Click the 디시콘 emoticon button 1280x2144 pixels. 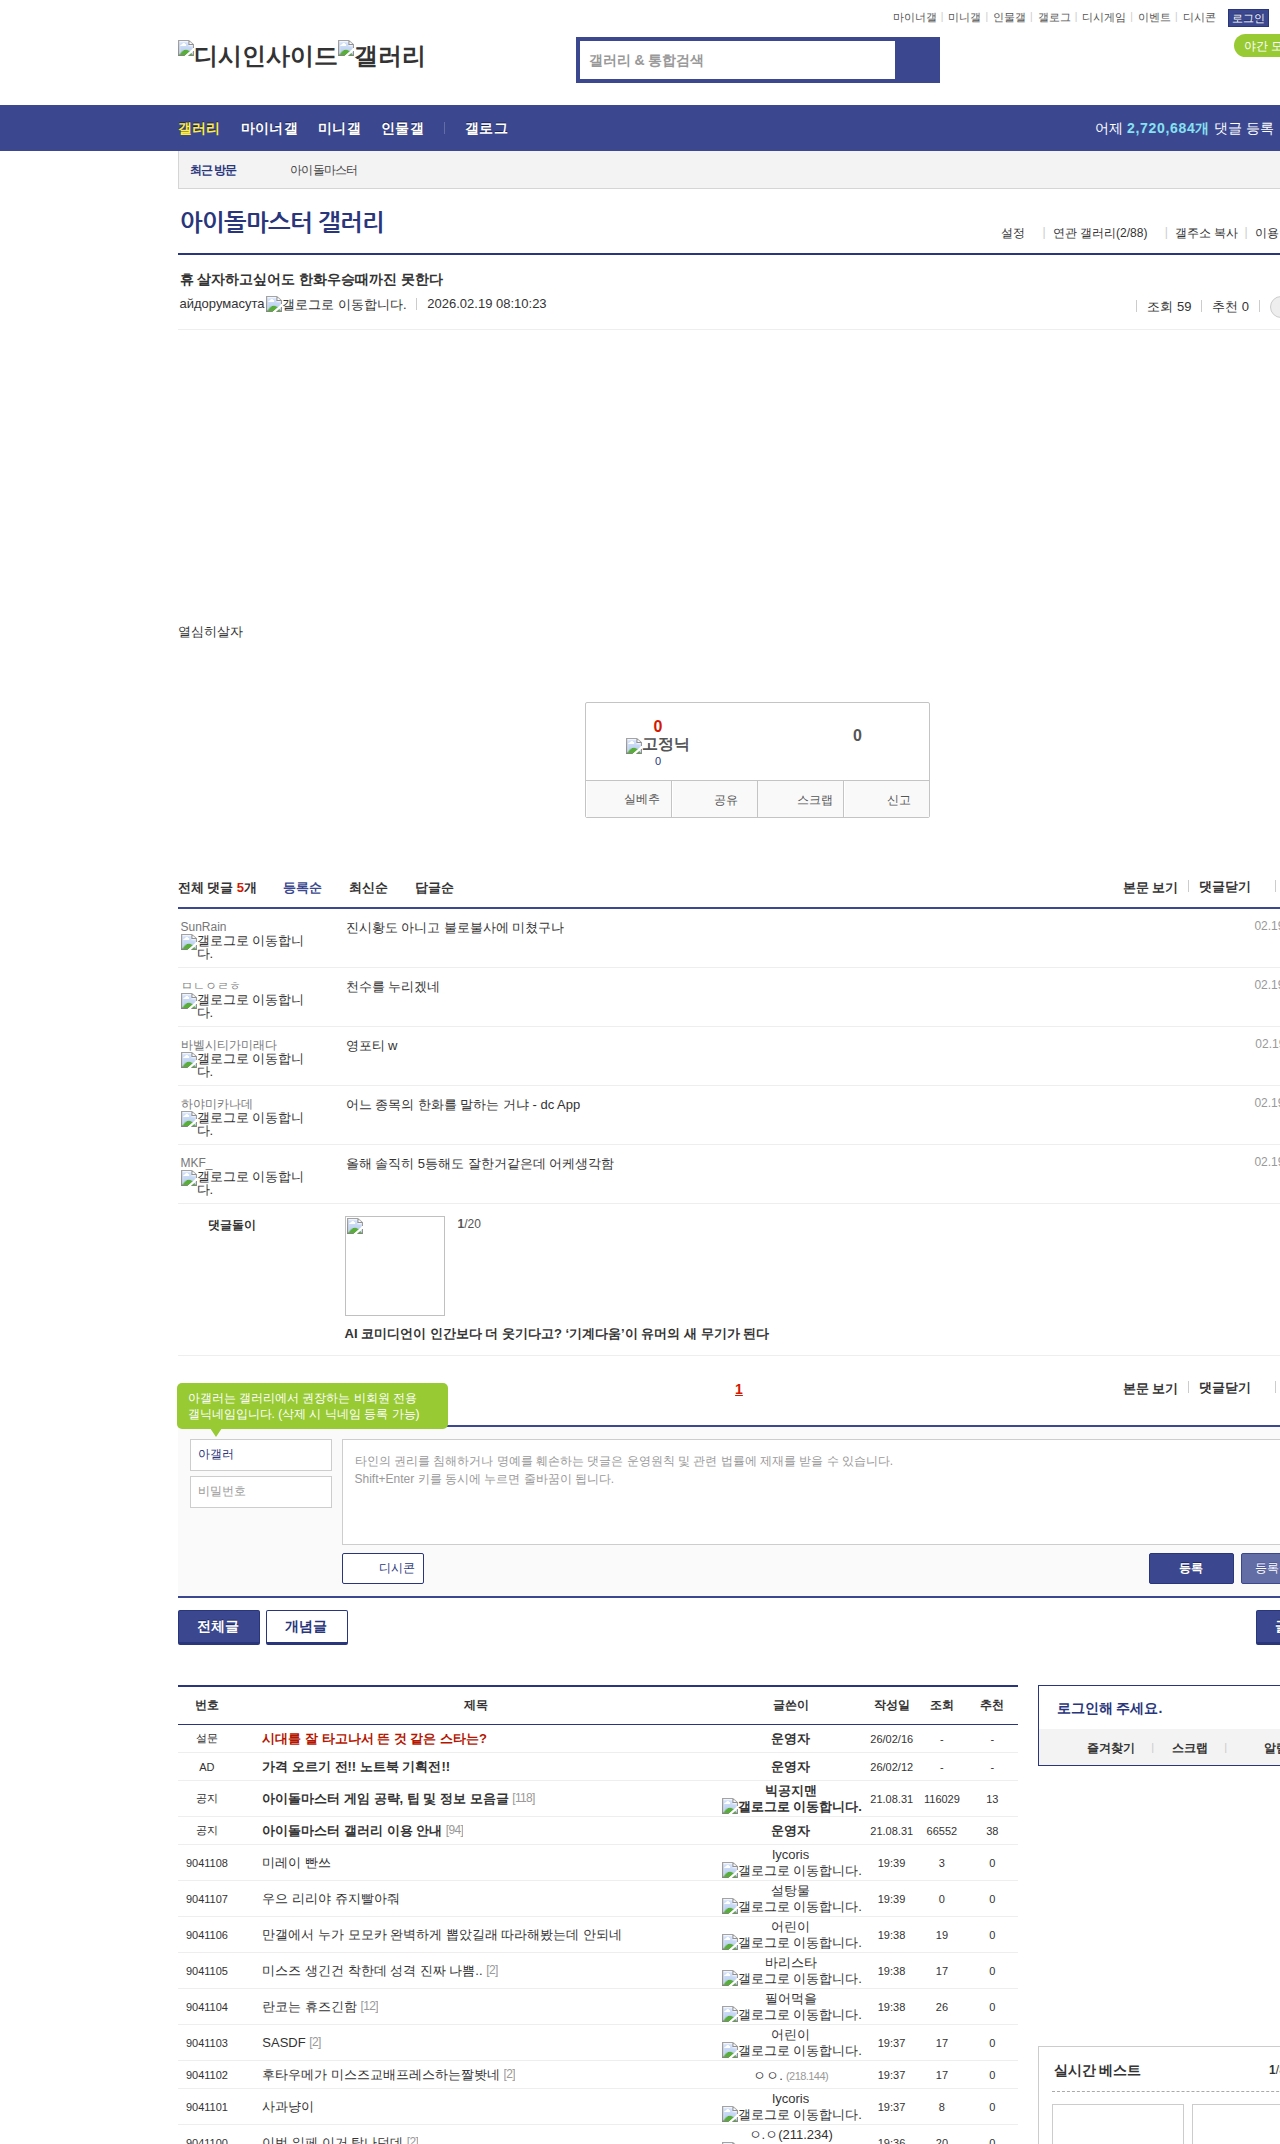[x=383, y=1568]
